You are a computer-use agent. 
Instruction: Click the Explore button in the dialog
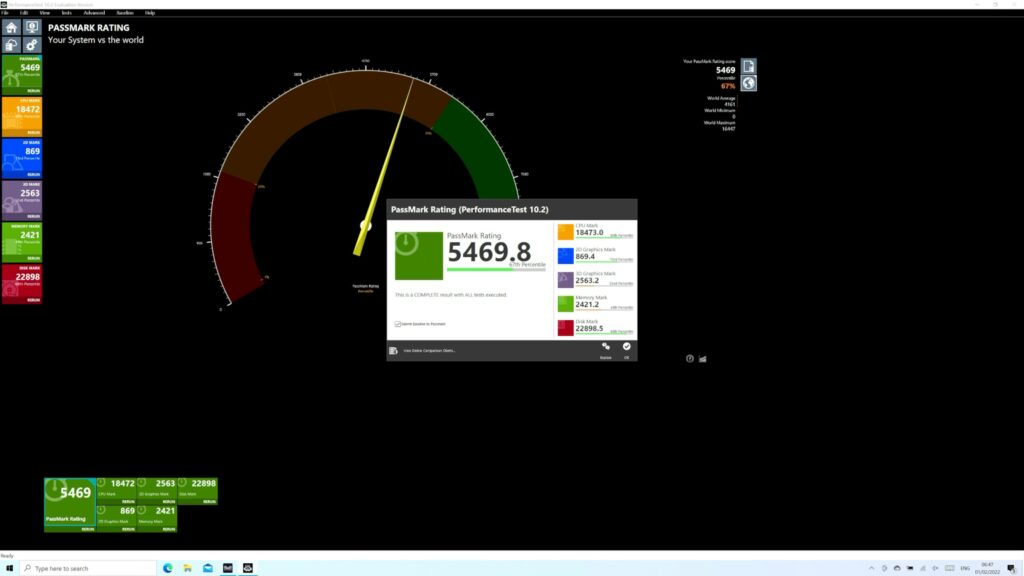606,349
